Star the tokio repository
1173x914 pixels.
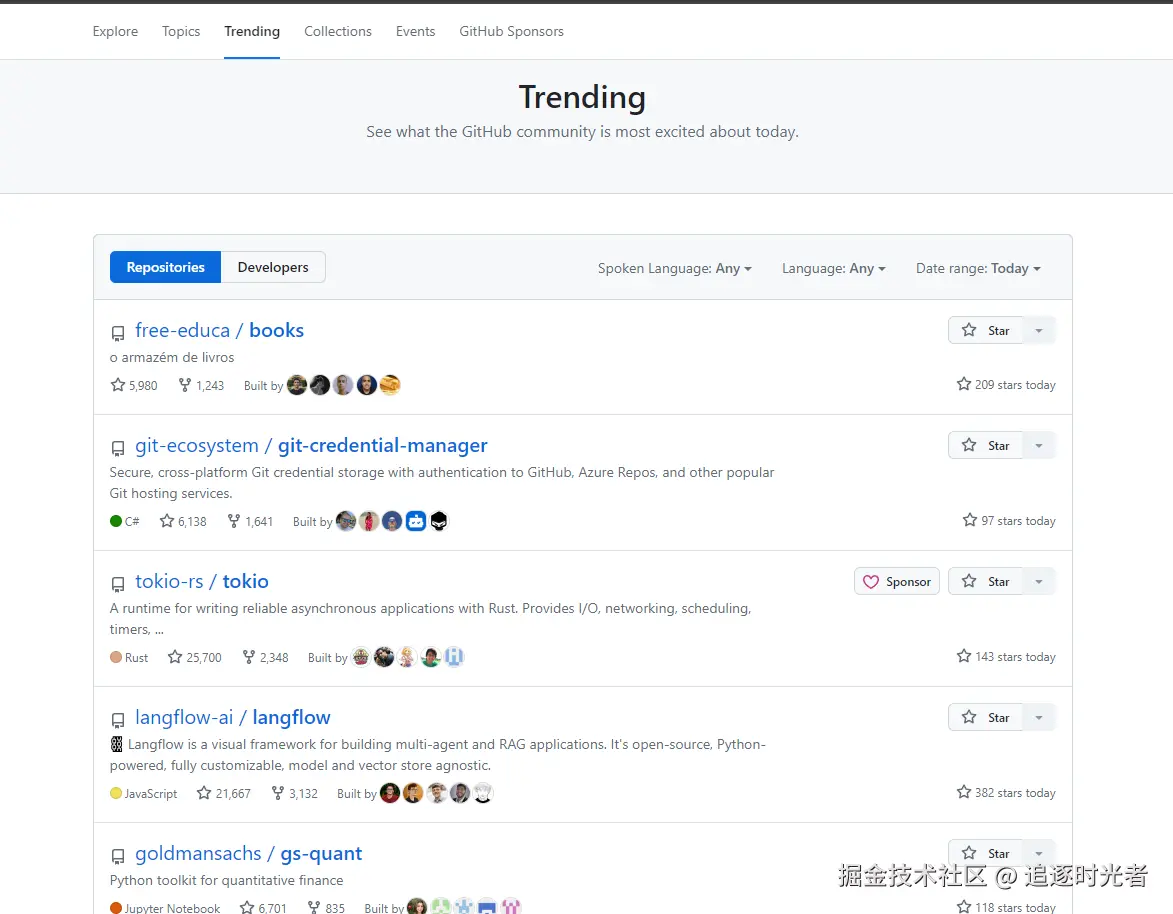[985, 582]
